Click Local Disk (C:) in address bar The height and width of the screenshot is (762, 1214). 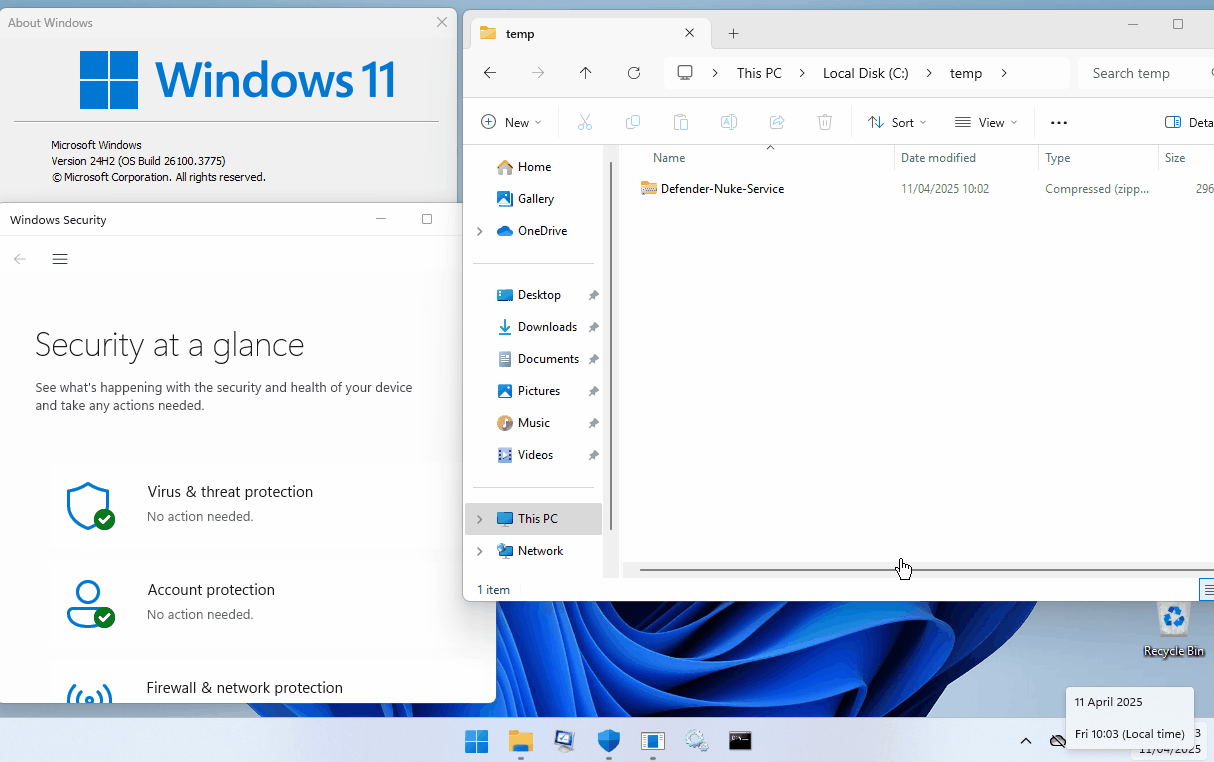pos(866,73)
